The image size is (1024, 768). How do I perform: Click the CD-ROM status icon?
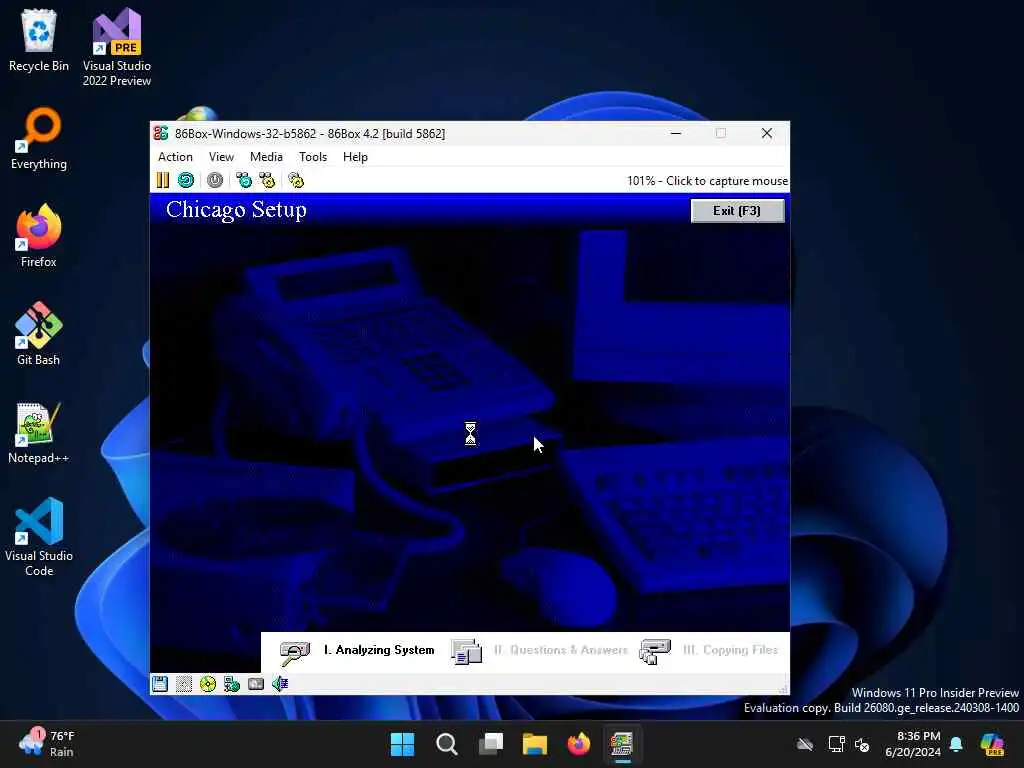(208, 684)
